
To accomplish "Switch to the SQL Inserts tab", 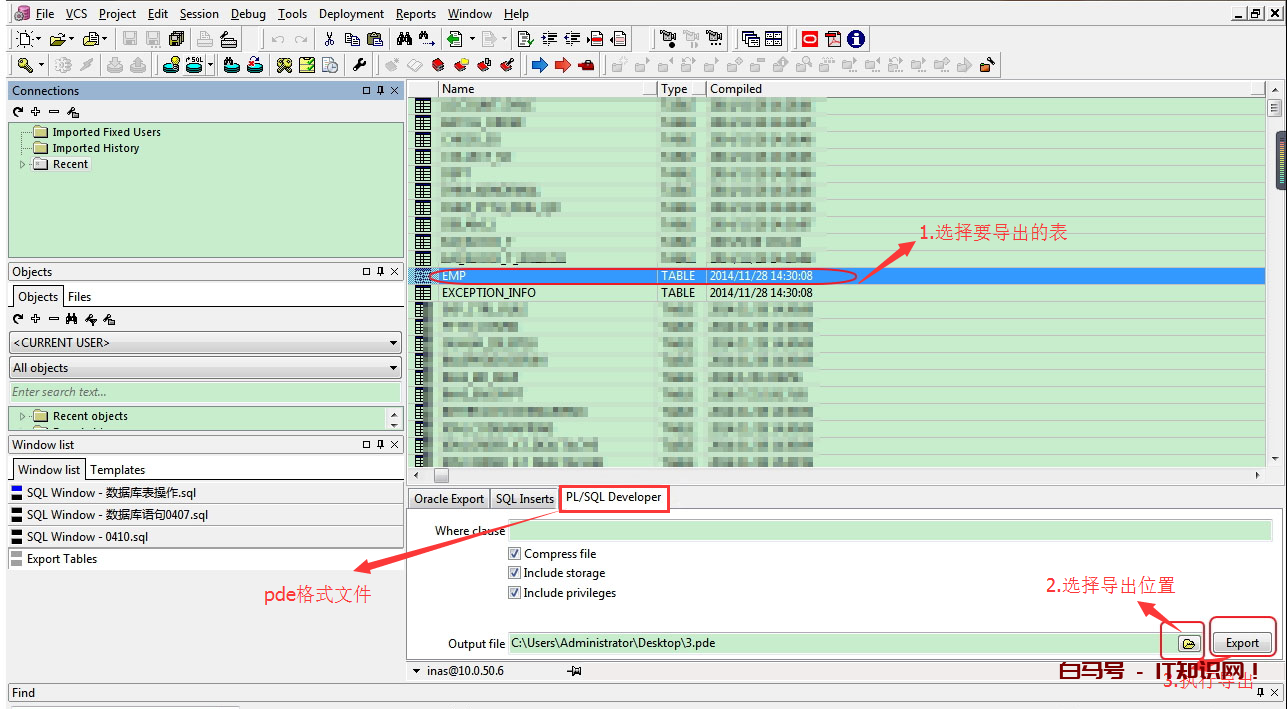I will (524, 499).
